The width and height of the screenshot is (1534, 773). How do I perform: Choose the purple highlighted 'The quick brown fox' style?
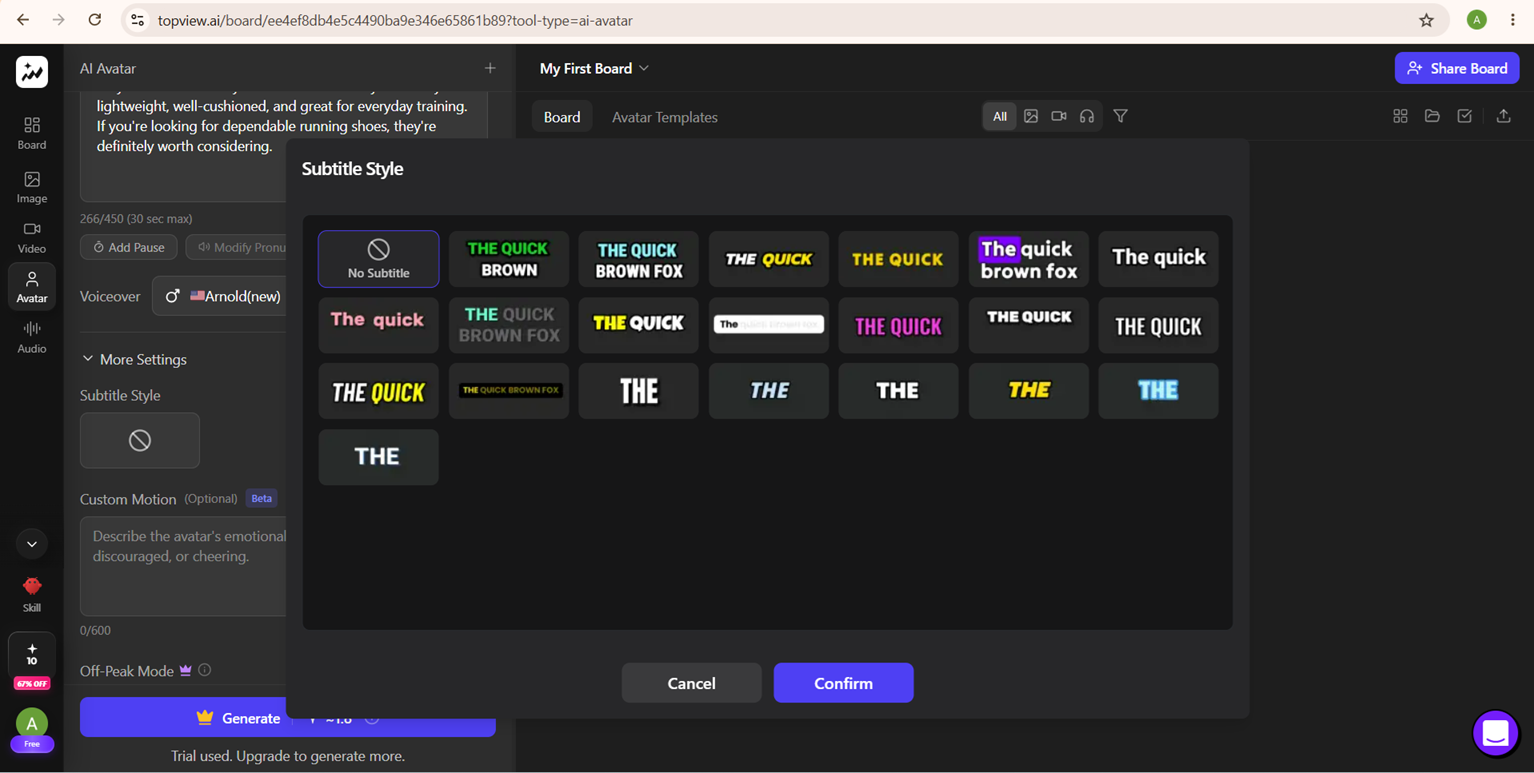click(1028, 259)
